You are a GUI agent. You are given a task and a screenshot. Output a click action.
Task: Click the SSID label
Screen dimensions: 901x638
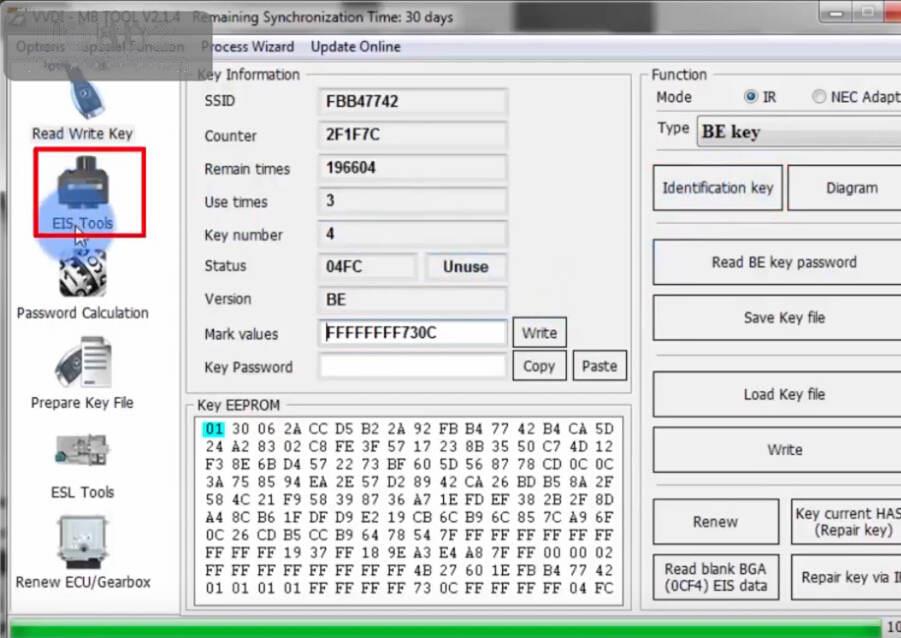(x=220, y=101)
